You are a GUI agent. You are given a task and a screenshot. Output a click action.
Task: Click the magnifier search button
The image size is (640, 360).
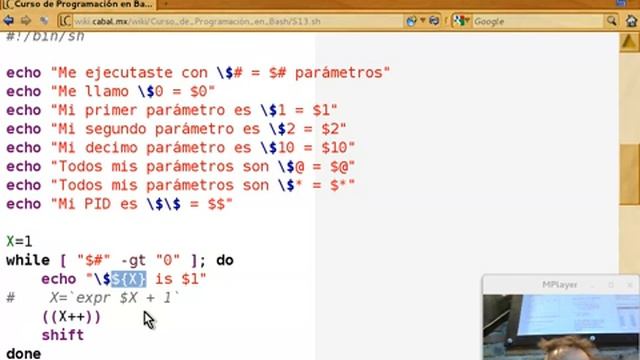pyautogui.click(x=611, y=20)
